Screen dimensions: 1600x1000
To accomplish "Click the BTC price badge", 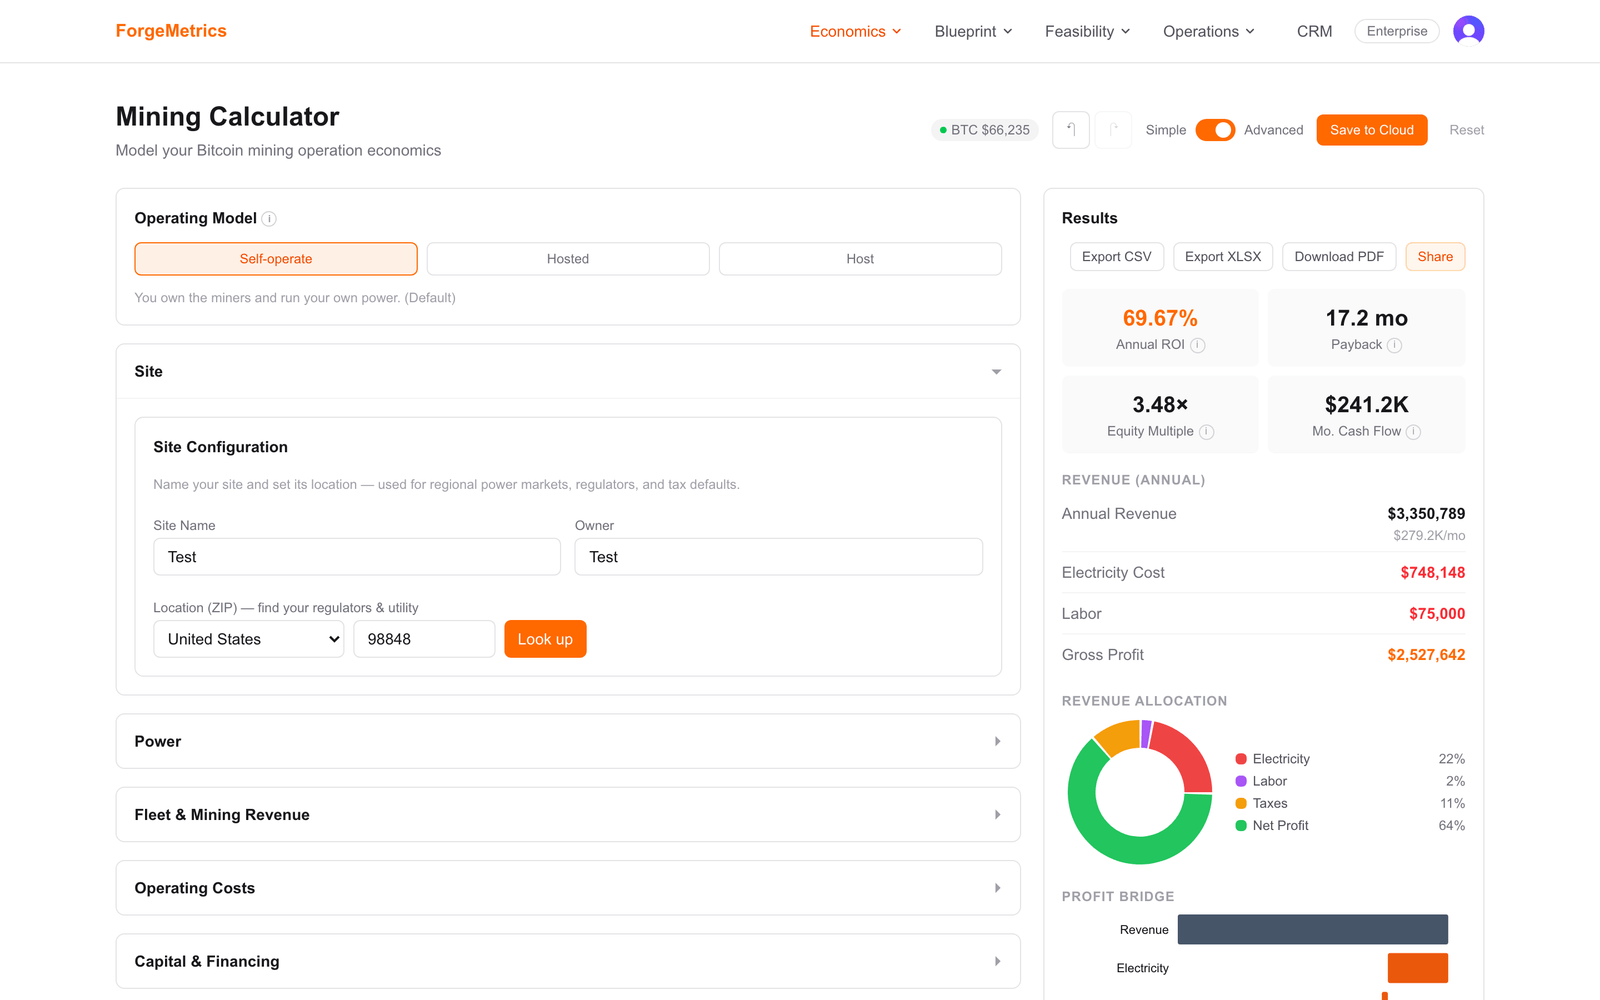I will [985, 130].
